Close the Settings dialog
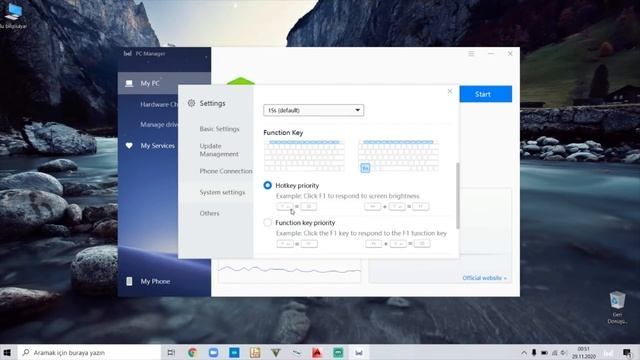640x360 pixels. coord(450,91)
